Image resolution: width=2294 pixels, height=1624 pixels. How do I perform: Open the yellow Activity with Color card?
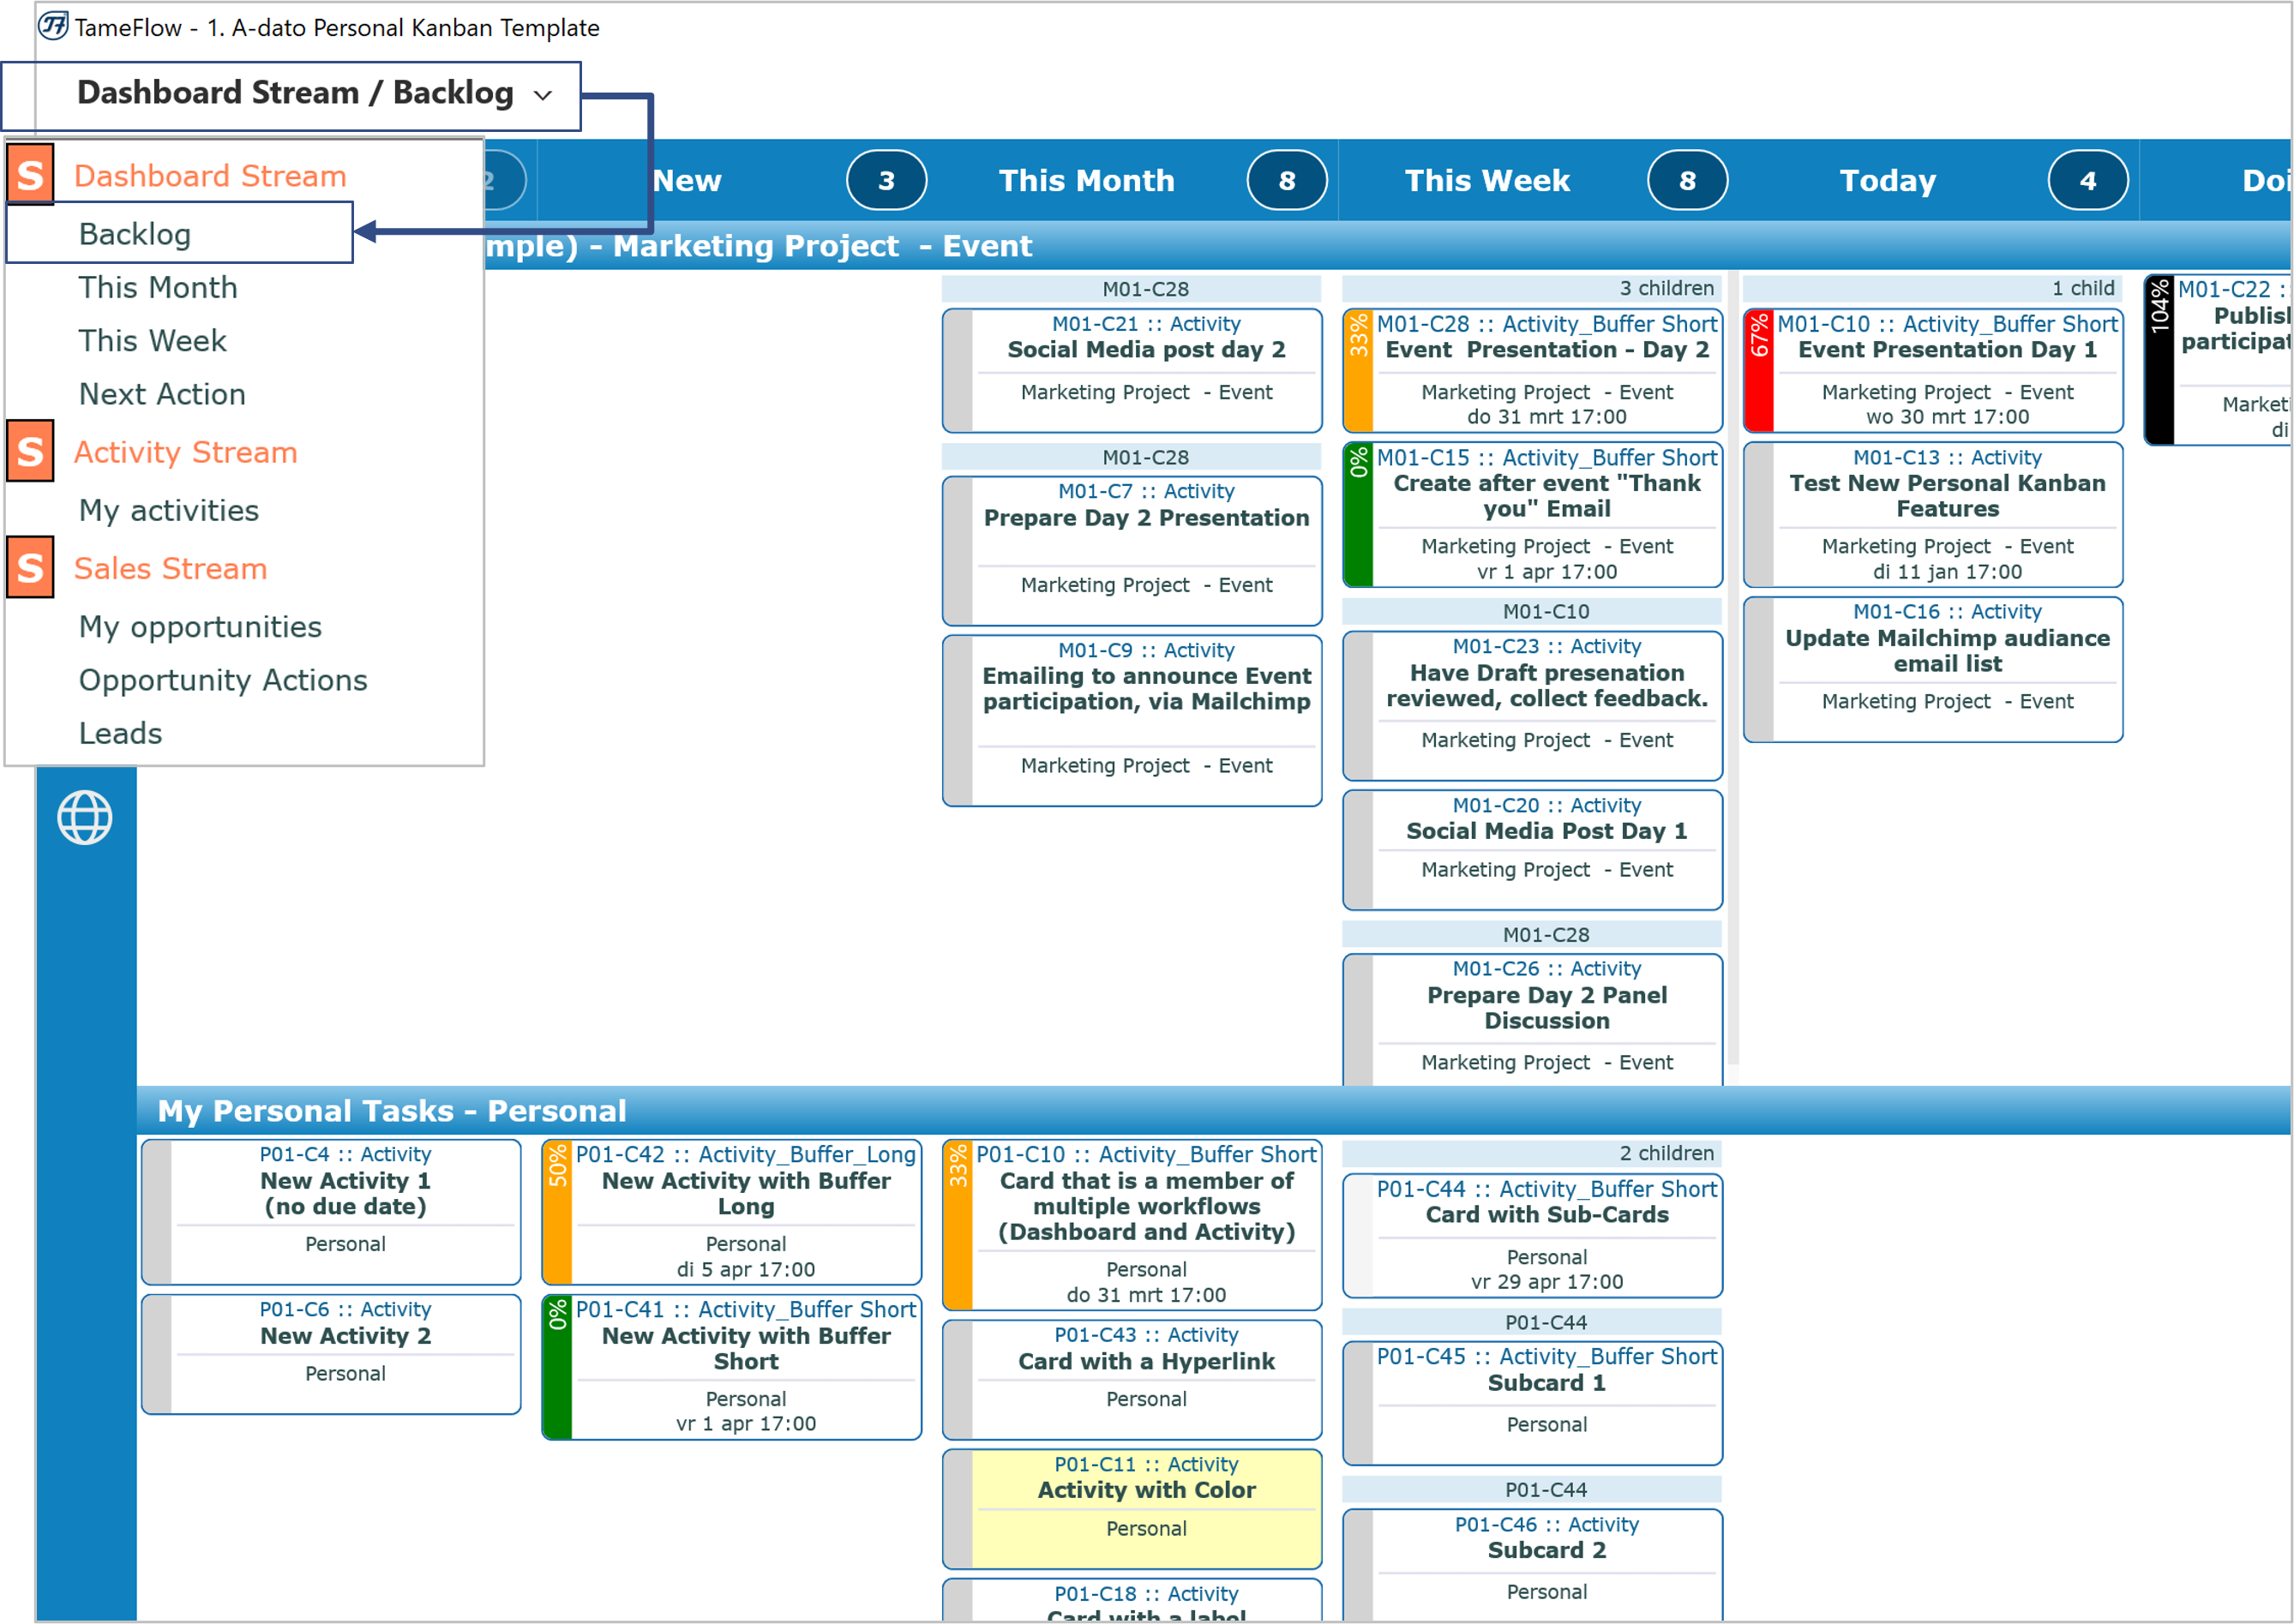coord(1132,1509)
